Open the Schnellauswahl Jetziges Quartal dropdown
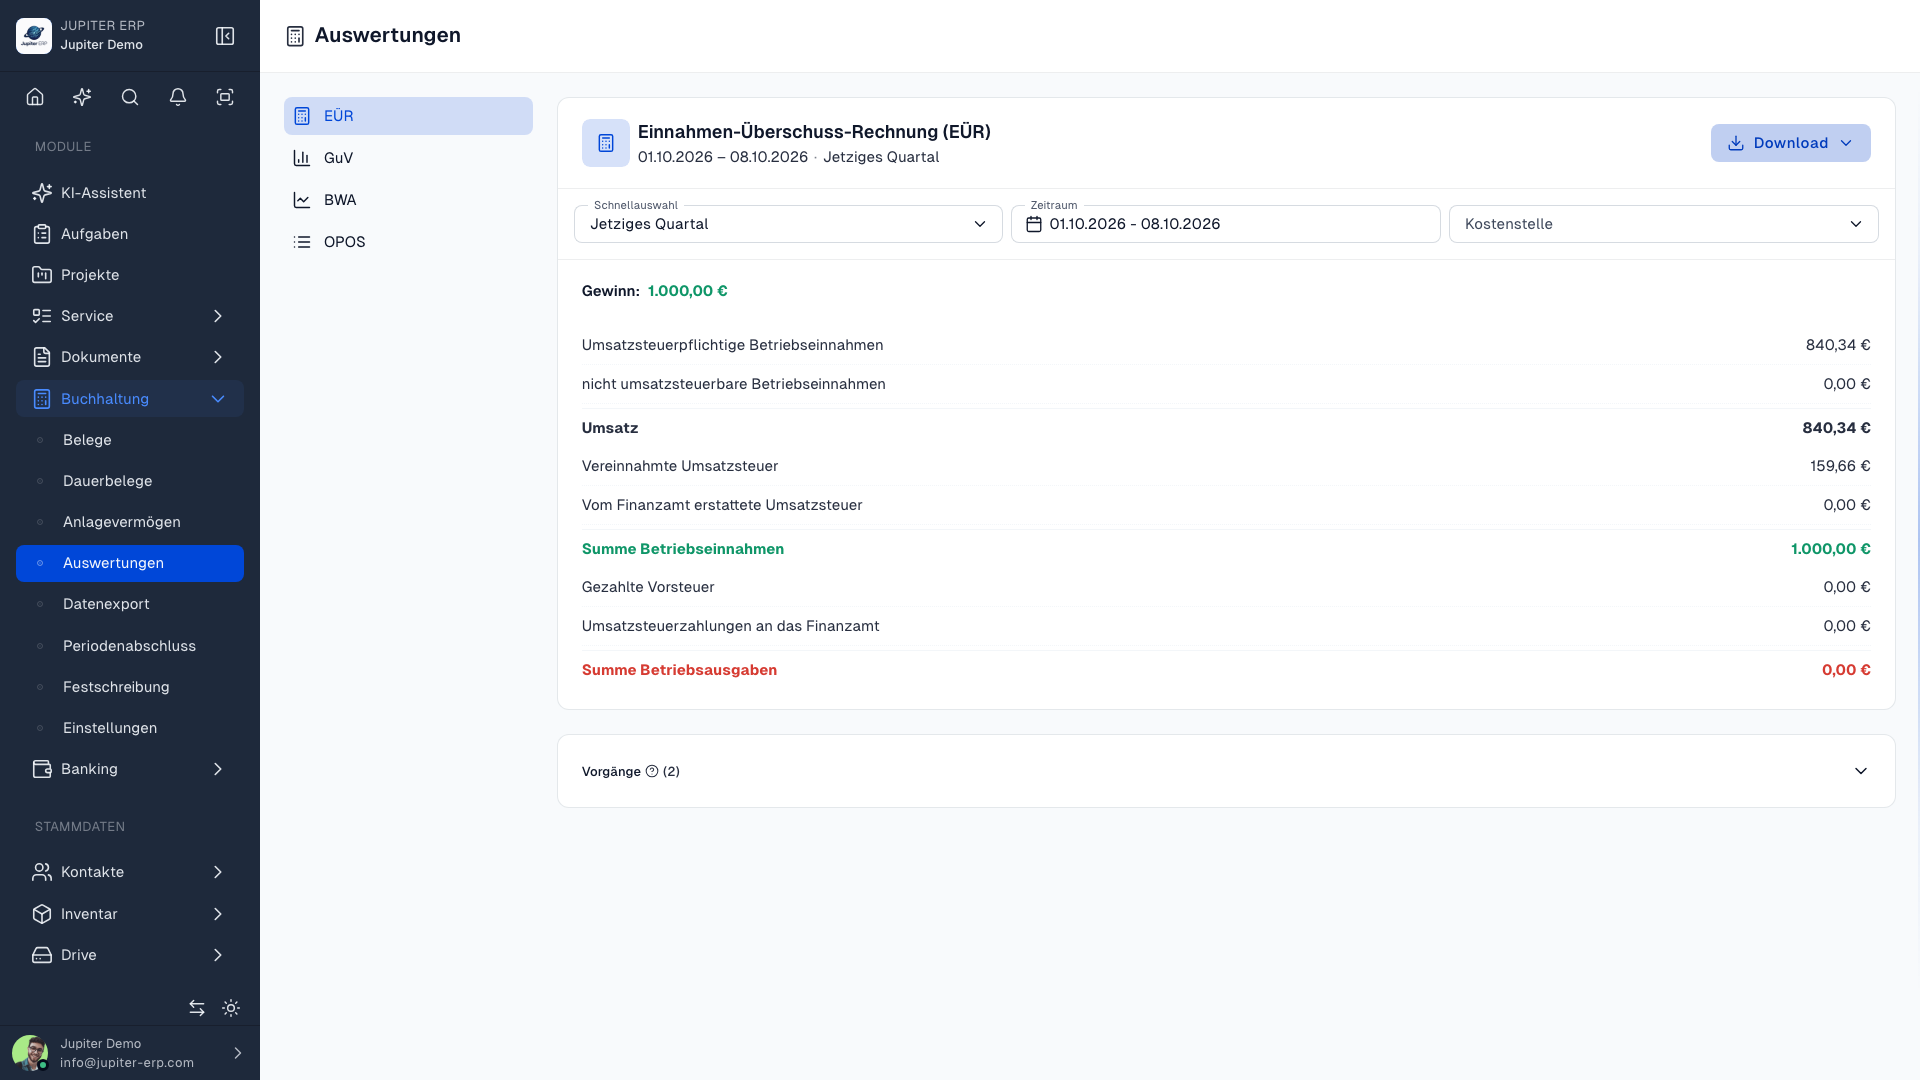Viewport: 1920px width, 1080px height. [788, 224]
